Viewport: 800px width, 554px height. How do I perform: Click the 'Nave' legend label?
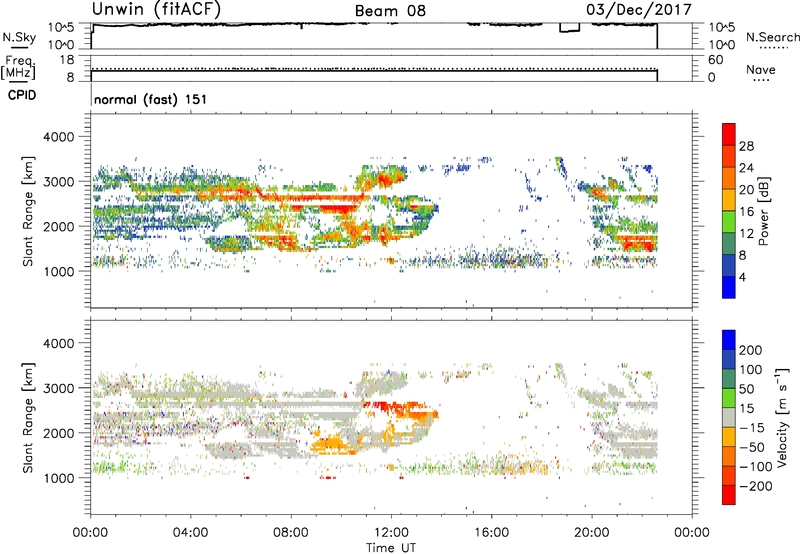pos(761,69)
